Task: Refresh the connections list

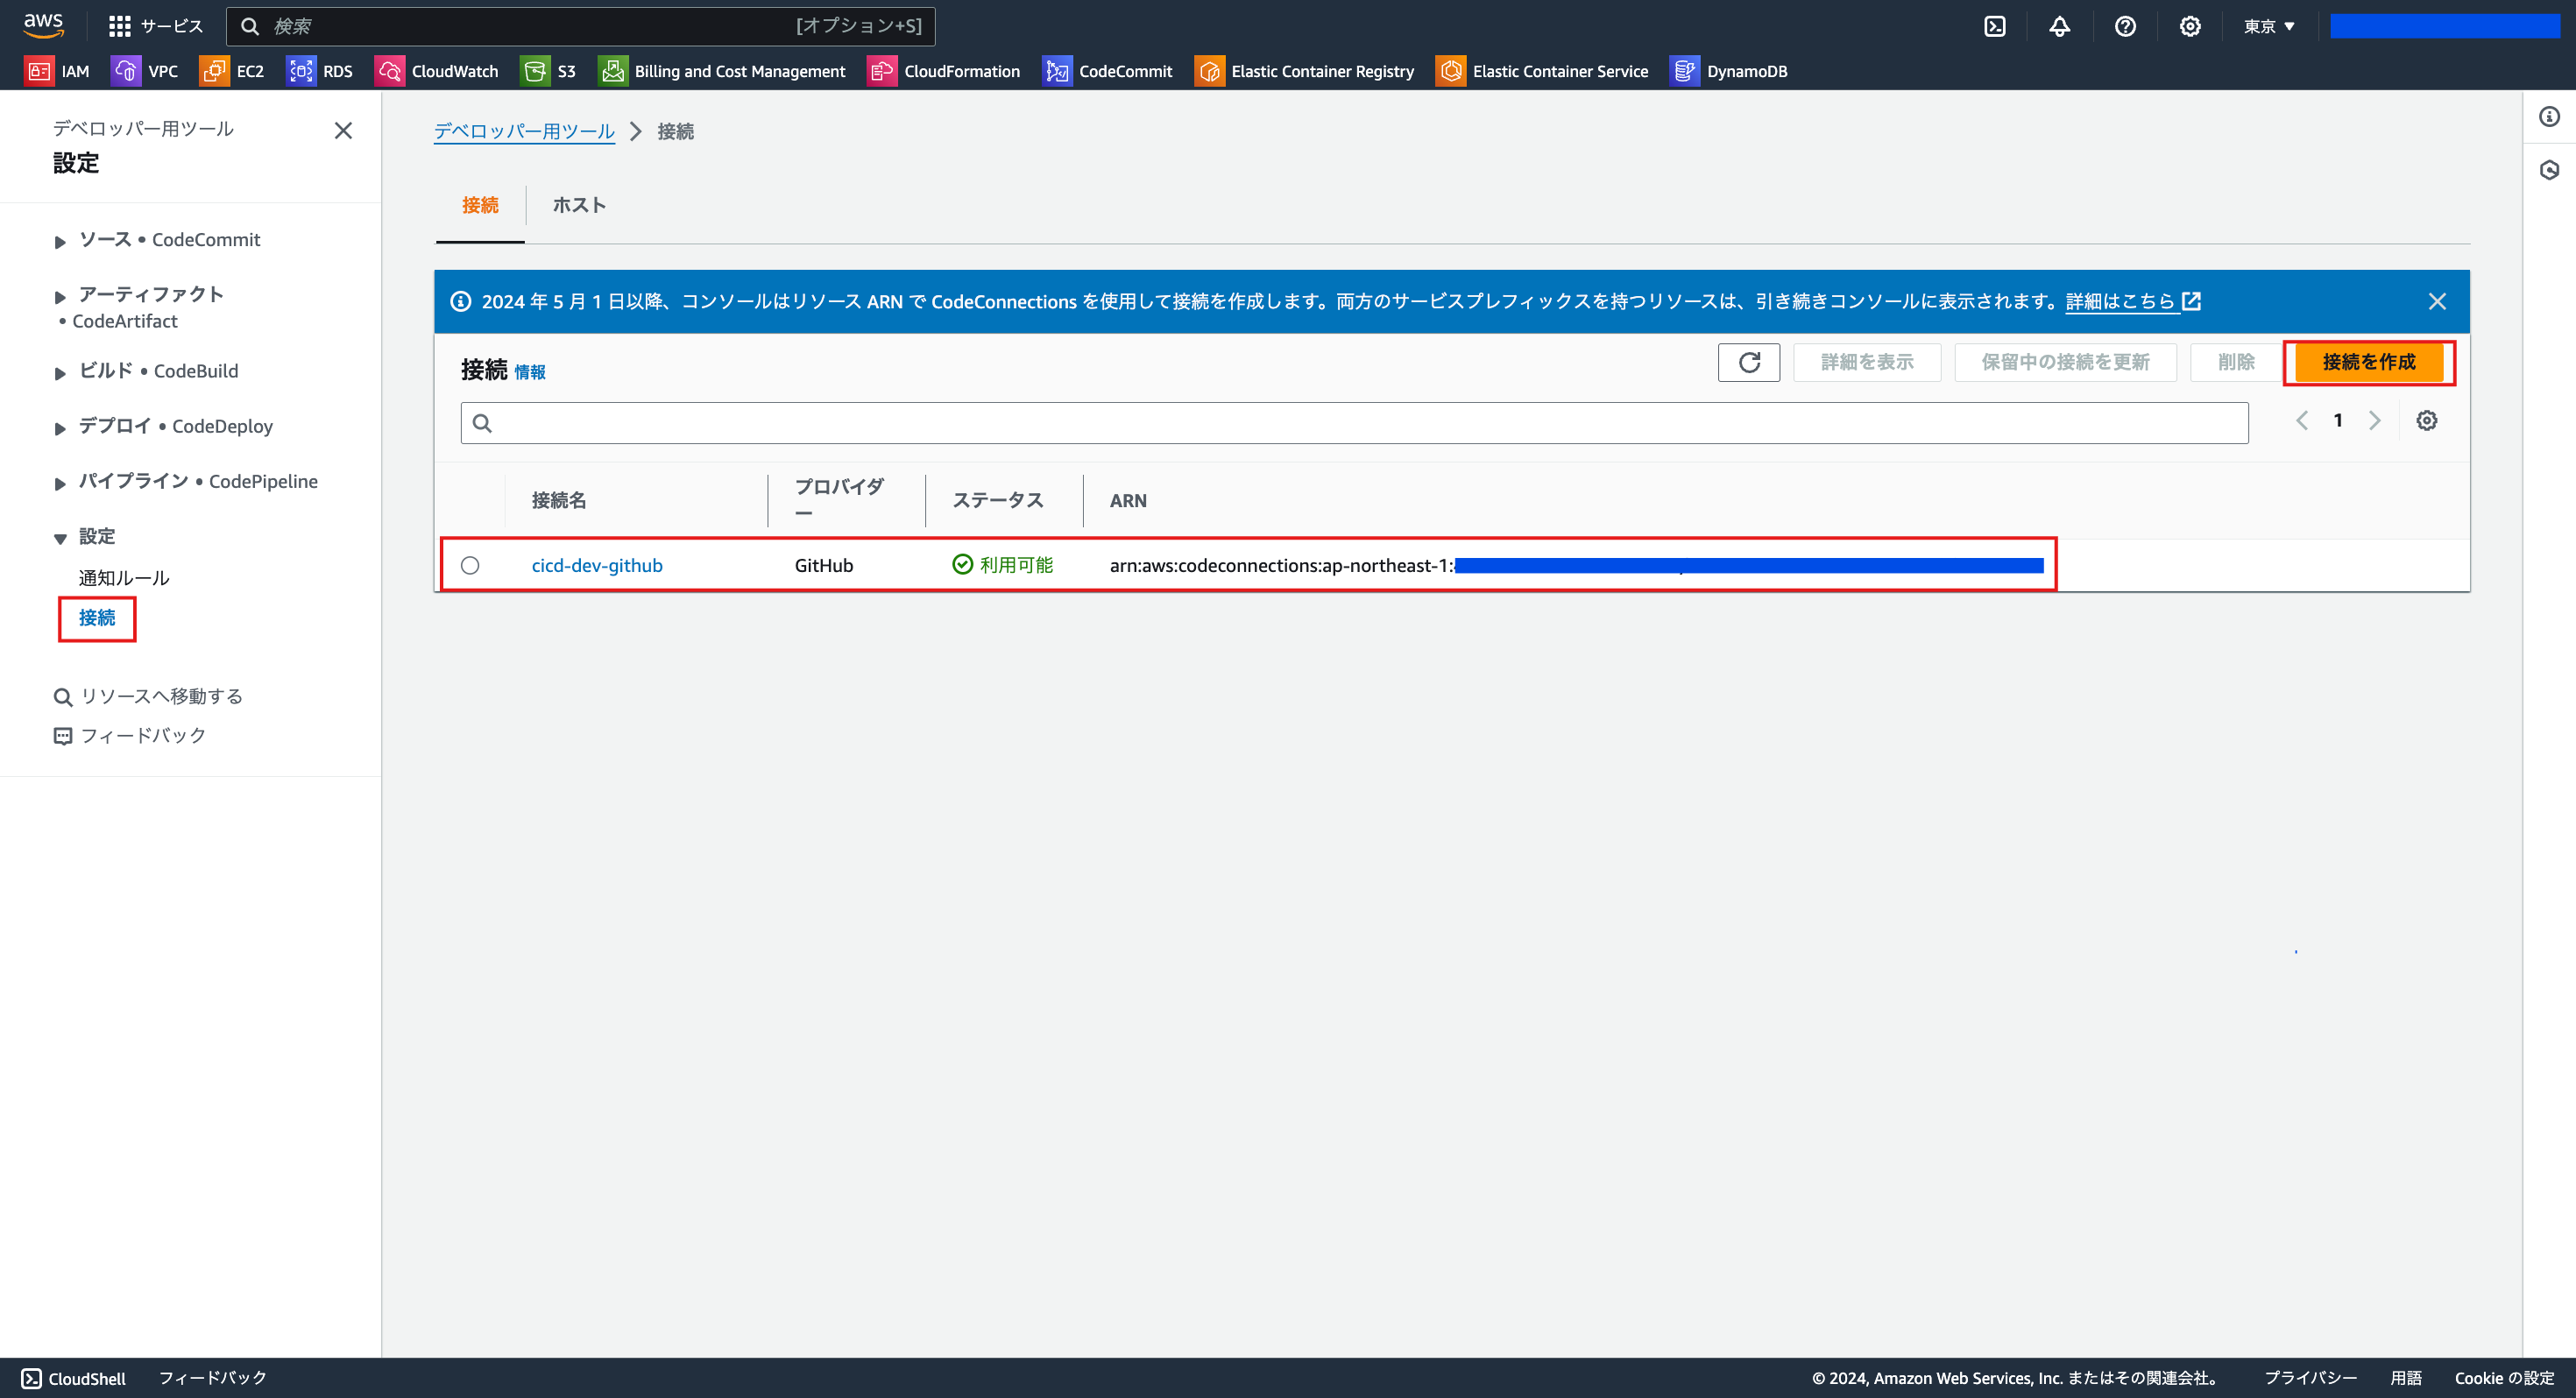Action: 1748,362
